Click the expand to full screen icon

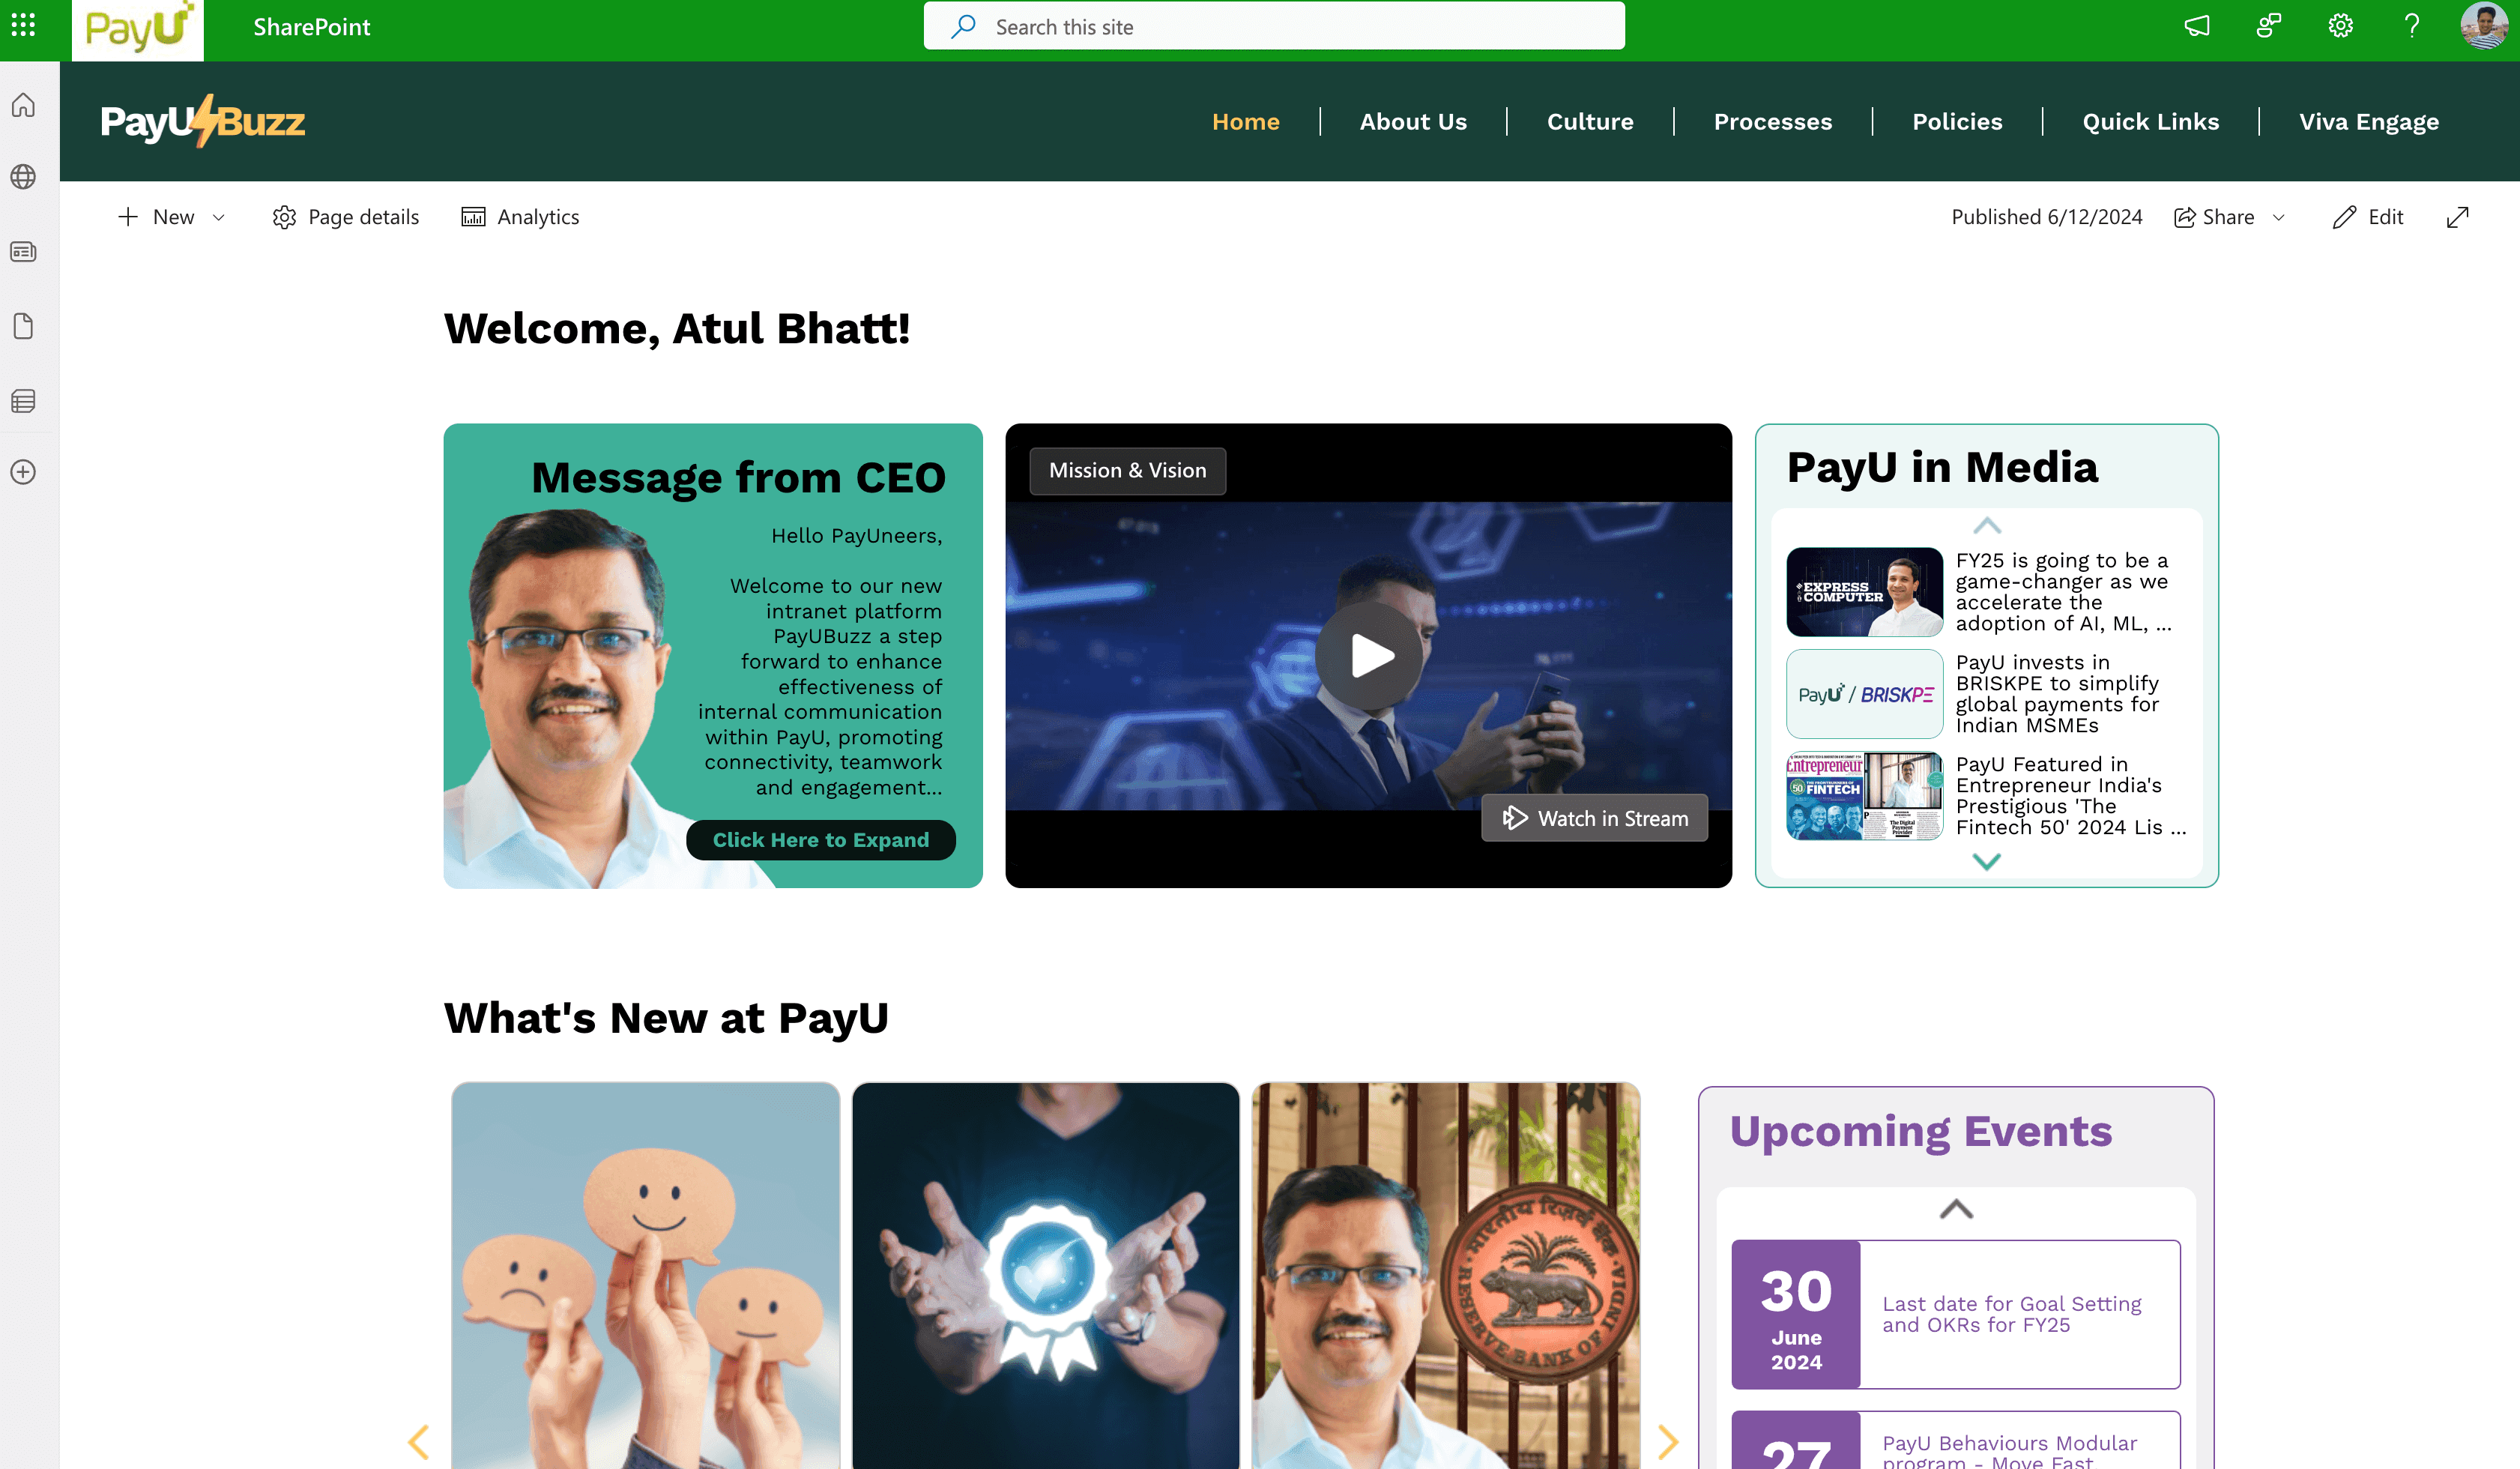2457,217
